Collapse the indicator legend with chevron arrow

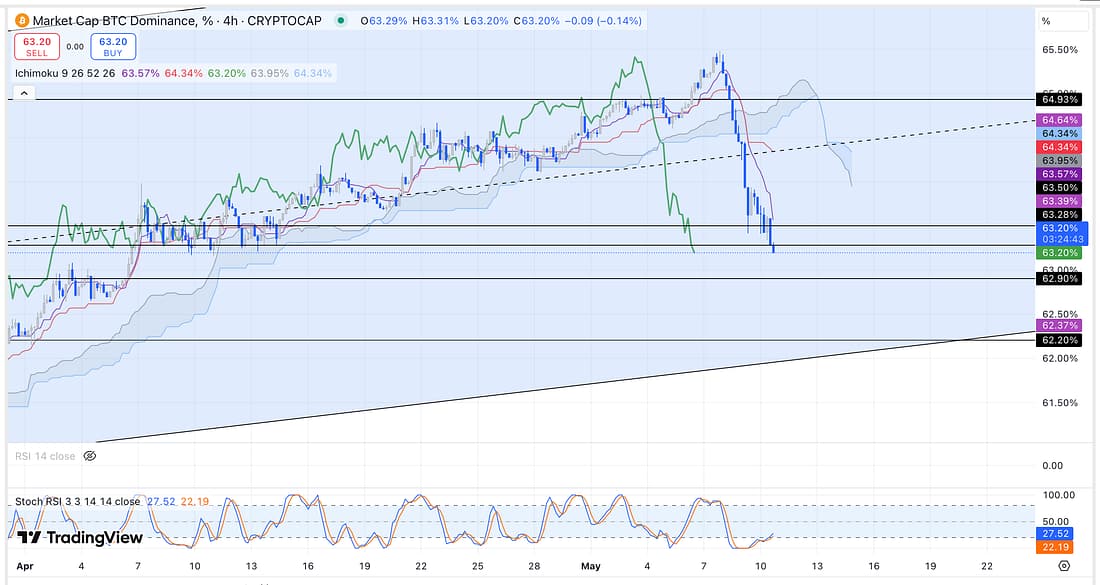point(24,93)
